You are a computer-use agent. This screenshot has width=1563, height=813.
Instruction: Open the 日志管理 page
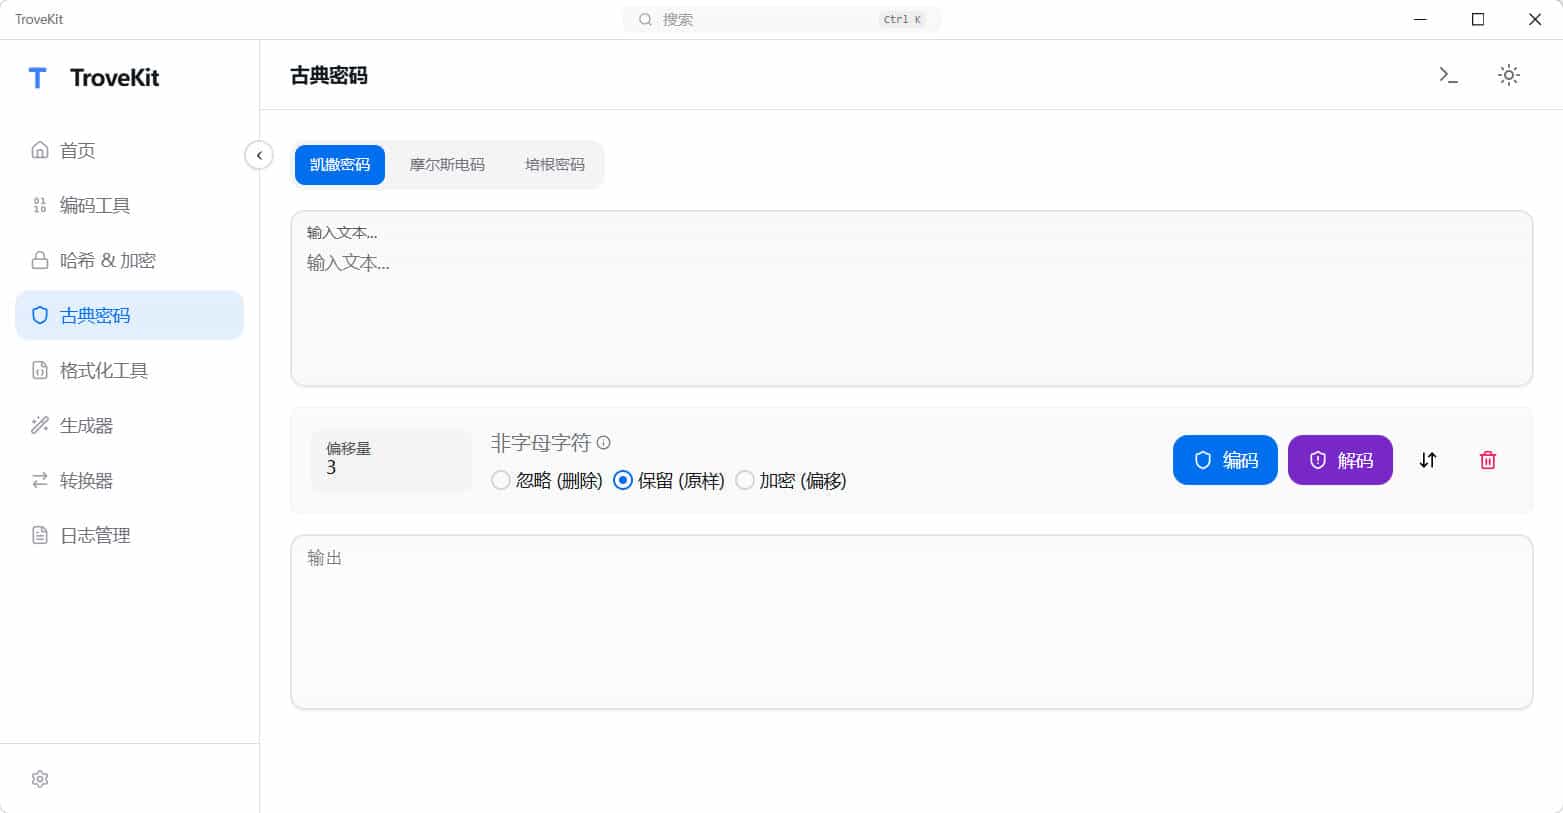tap(39, 535)
